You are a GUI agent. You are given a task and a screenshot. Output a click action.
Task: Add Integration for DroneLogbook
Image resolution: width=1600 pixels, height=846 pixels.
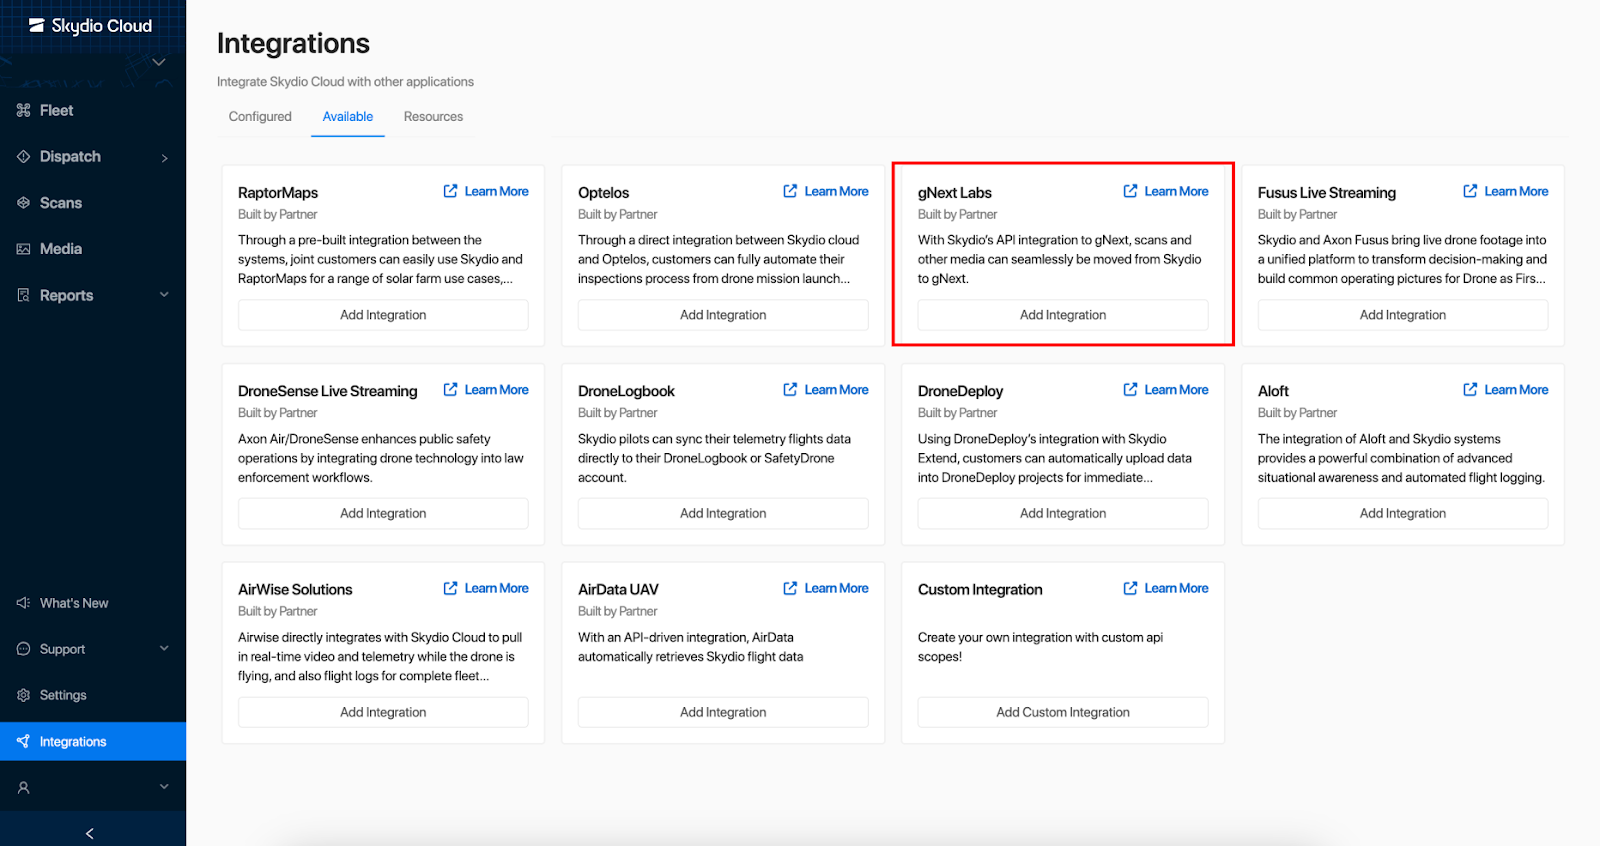click(723, 513)
